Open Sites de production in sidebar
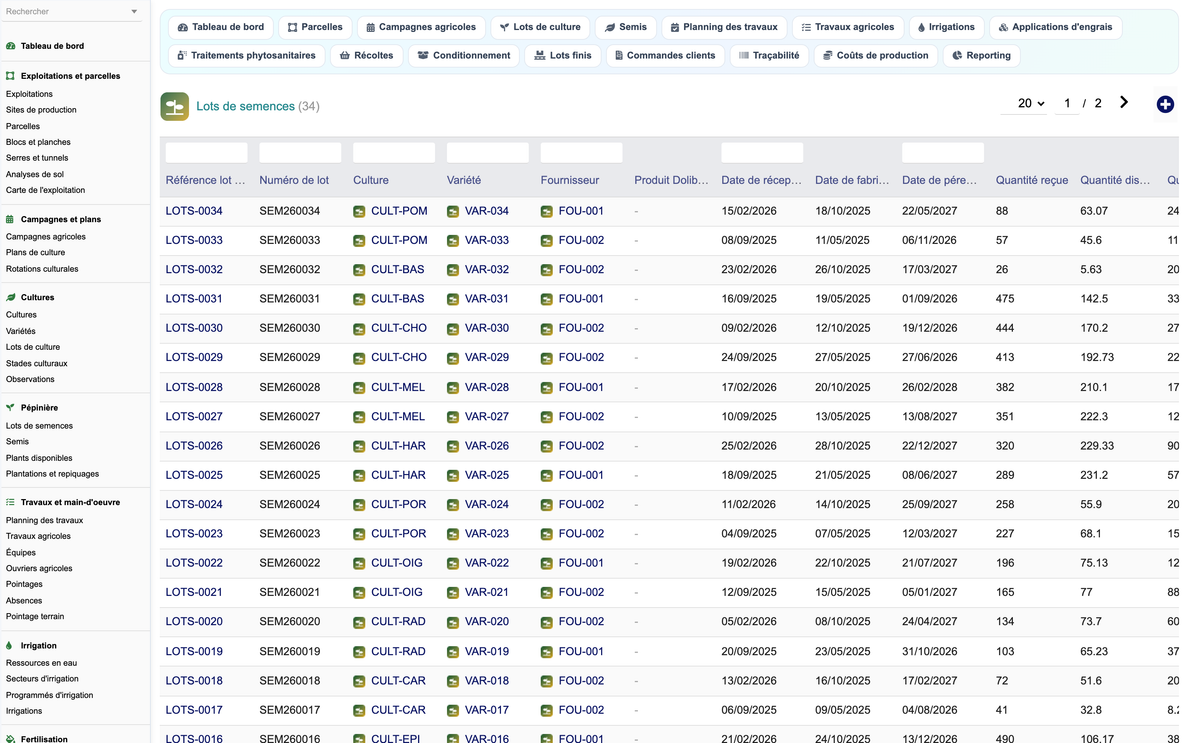This screenshot has width=1200, height=743. coord(41,110)
